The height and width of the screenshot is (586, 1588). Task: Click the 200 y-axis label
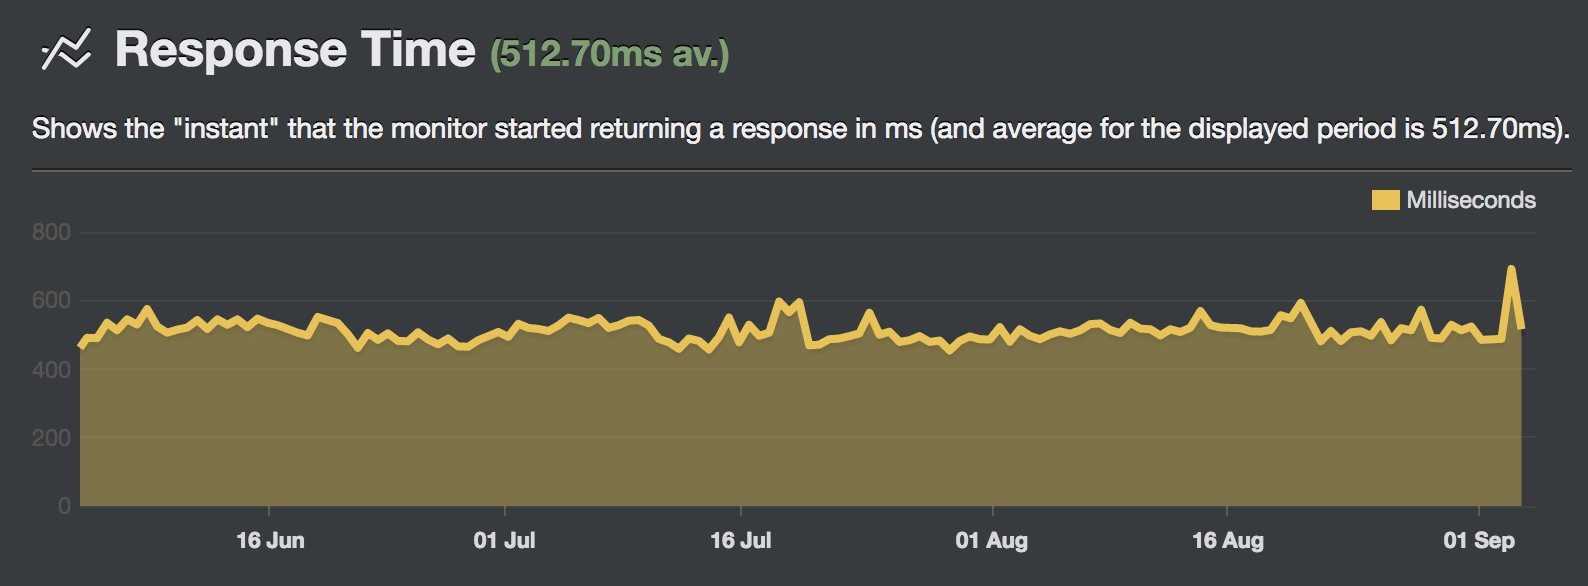coord(51,437)
